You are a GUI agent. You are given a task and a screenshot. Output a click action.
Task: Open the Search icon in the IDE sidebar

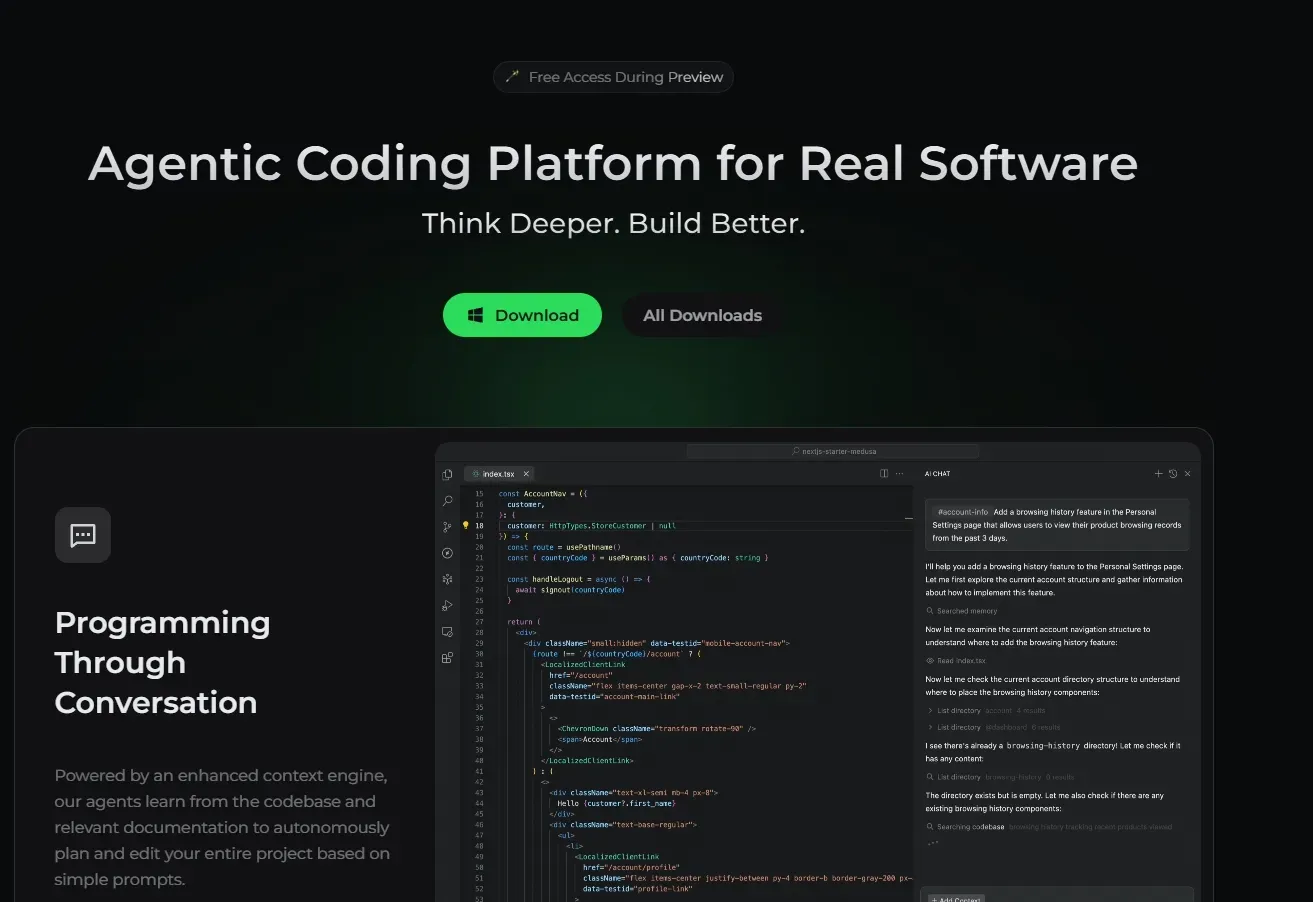447,500
